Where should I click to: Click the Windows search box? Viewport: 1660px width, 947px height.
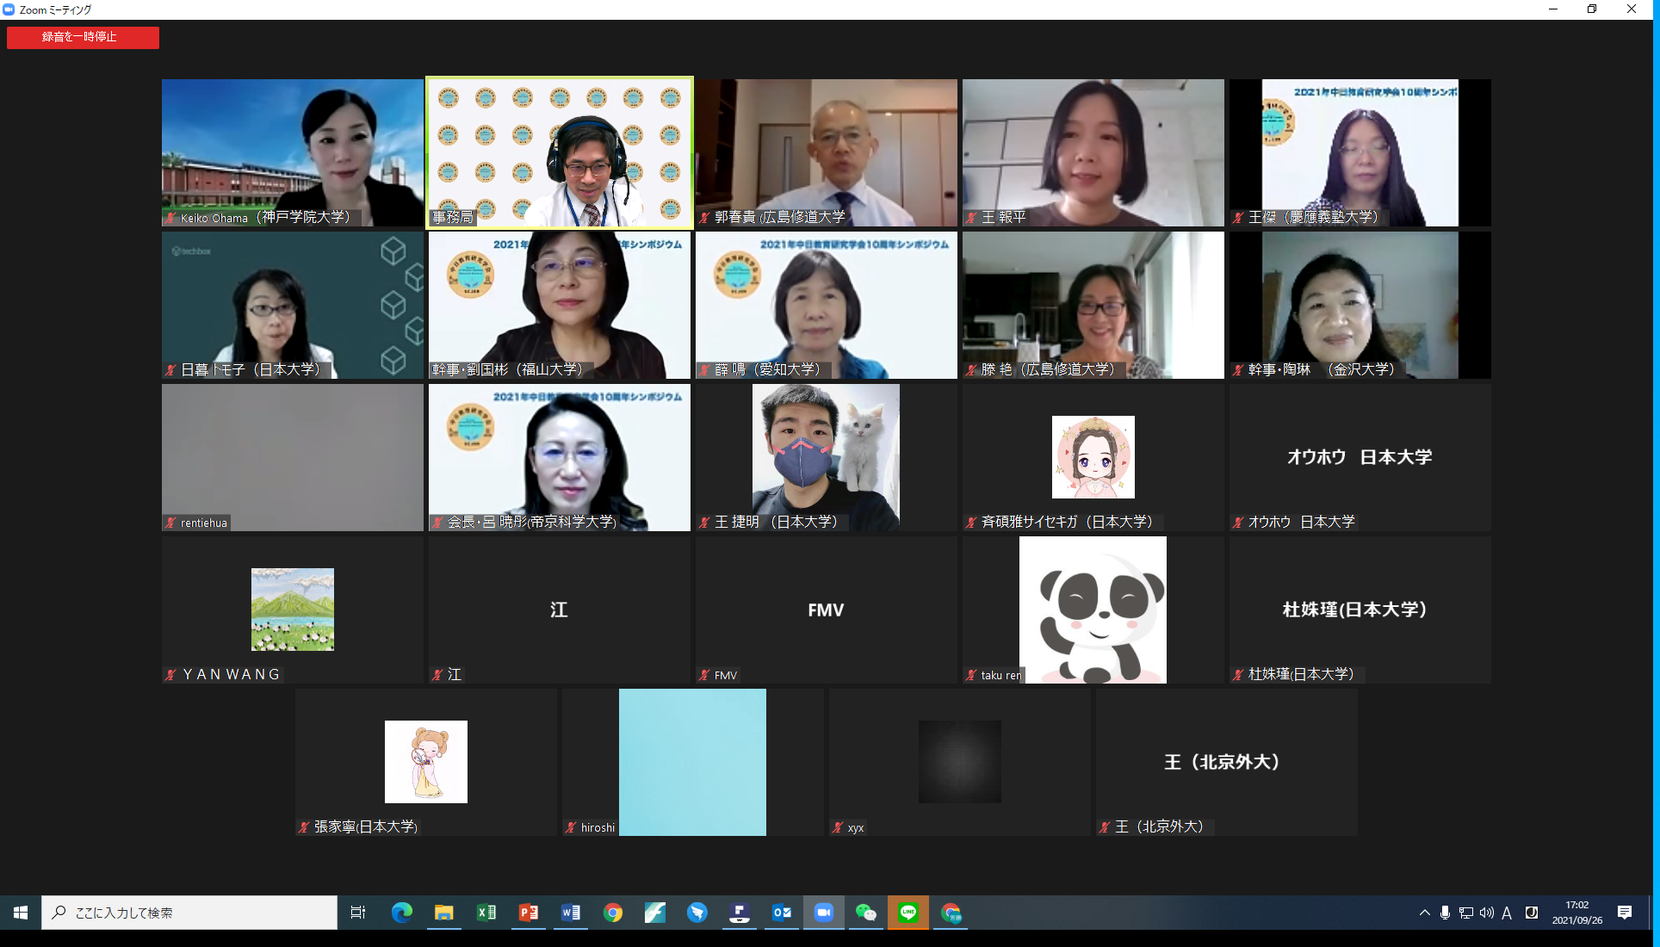pos(189,912)
